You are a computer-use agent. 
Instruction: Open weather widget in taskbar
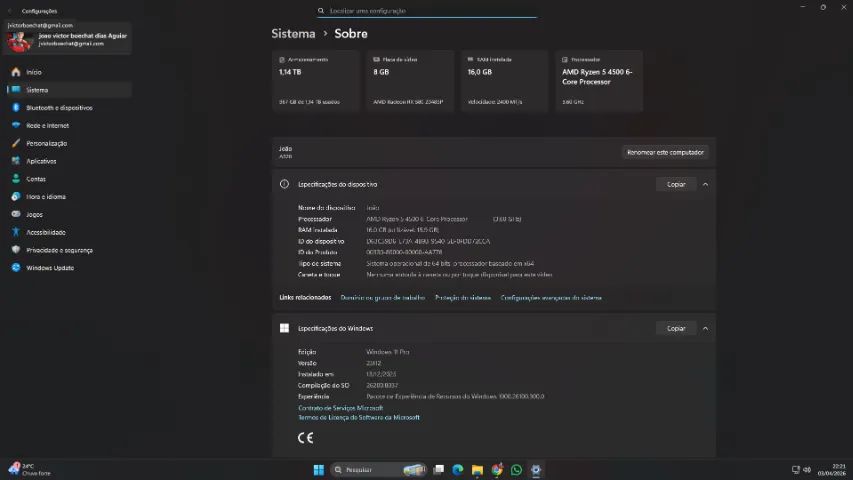[30, 470]
